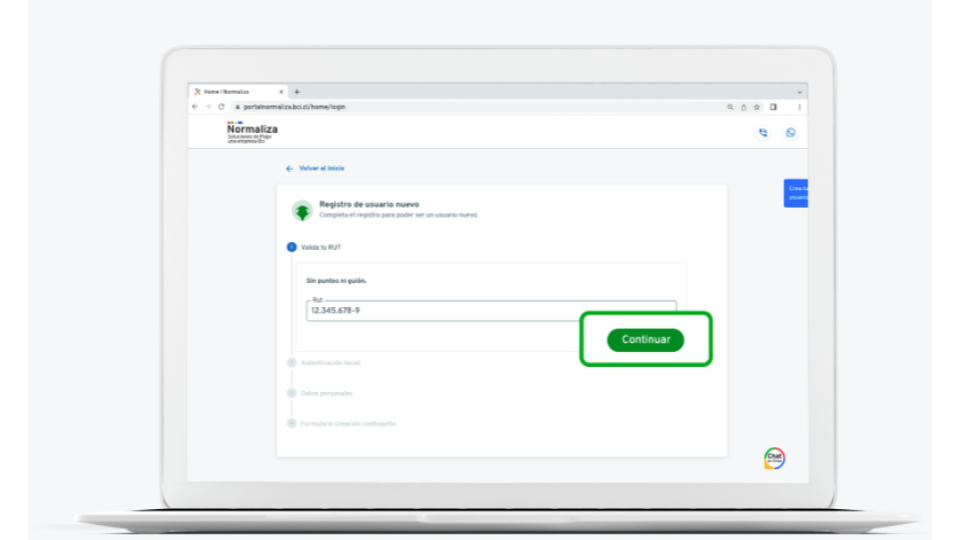Click the browser back arrow
The height and width of the screenshot is (540, 960).
point(196,106)
